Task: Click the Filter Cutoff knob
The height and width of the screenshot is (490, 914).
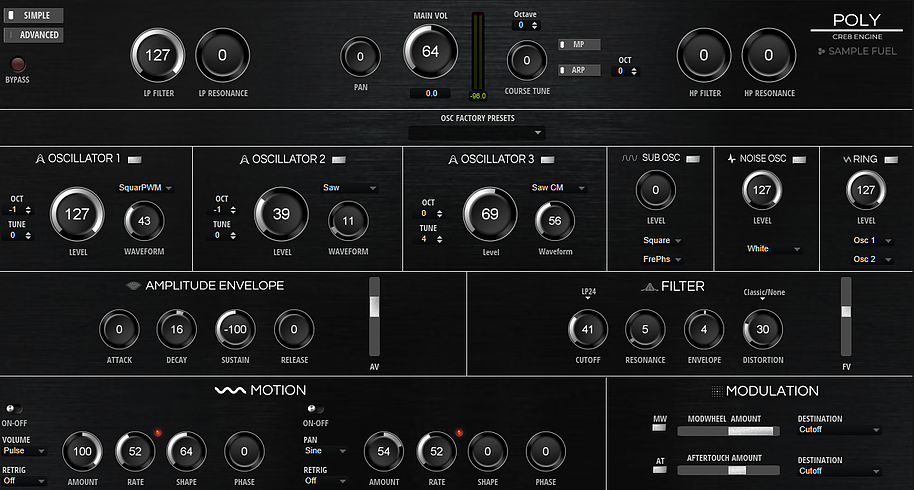Action: [x=588, y=330]
